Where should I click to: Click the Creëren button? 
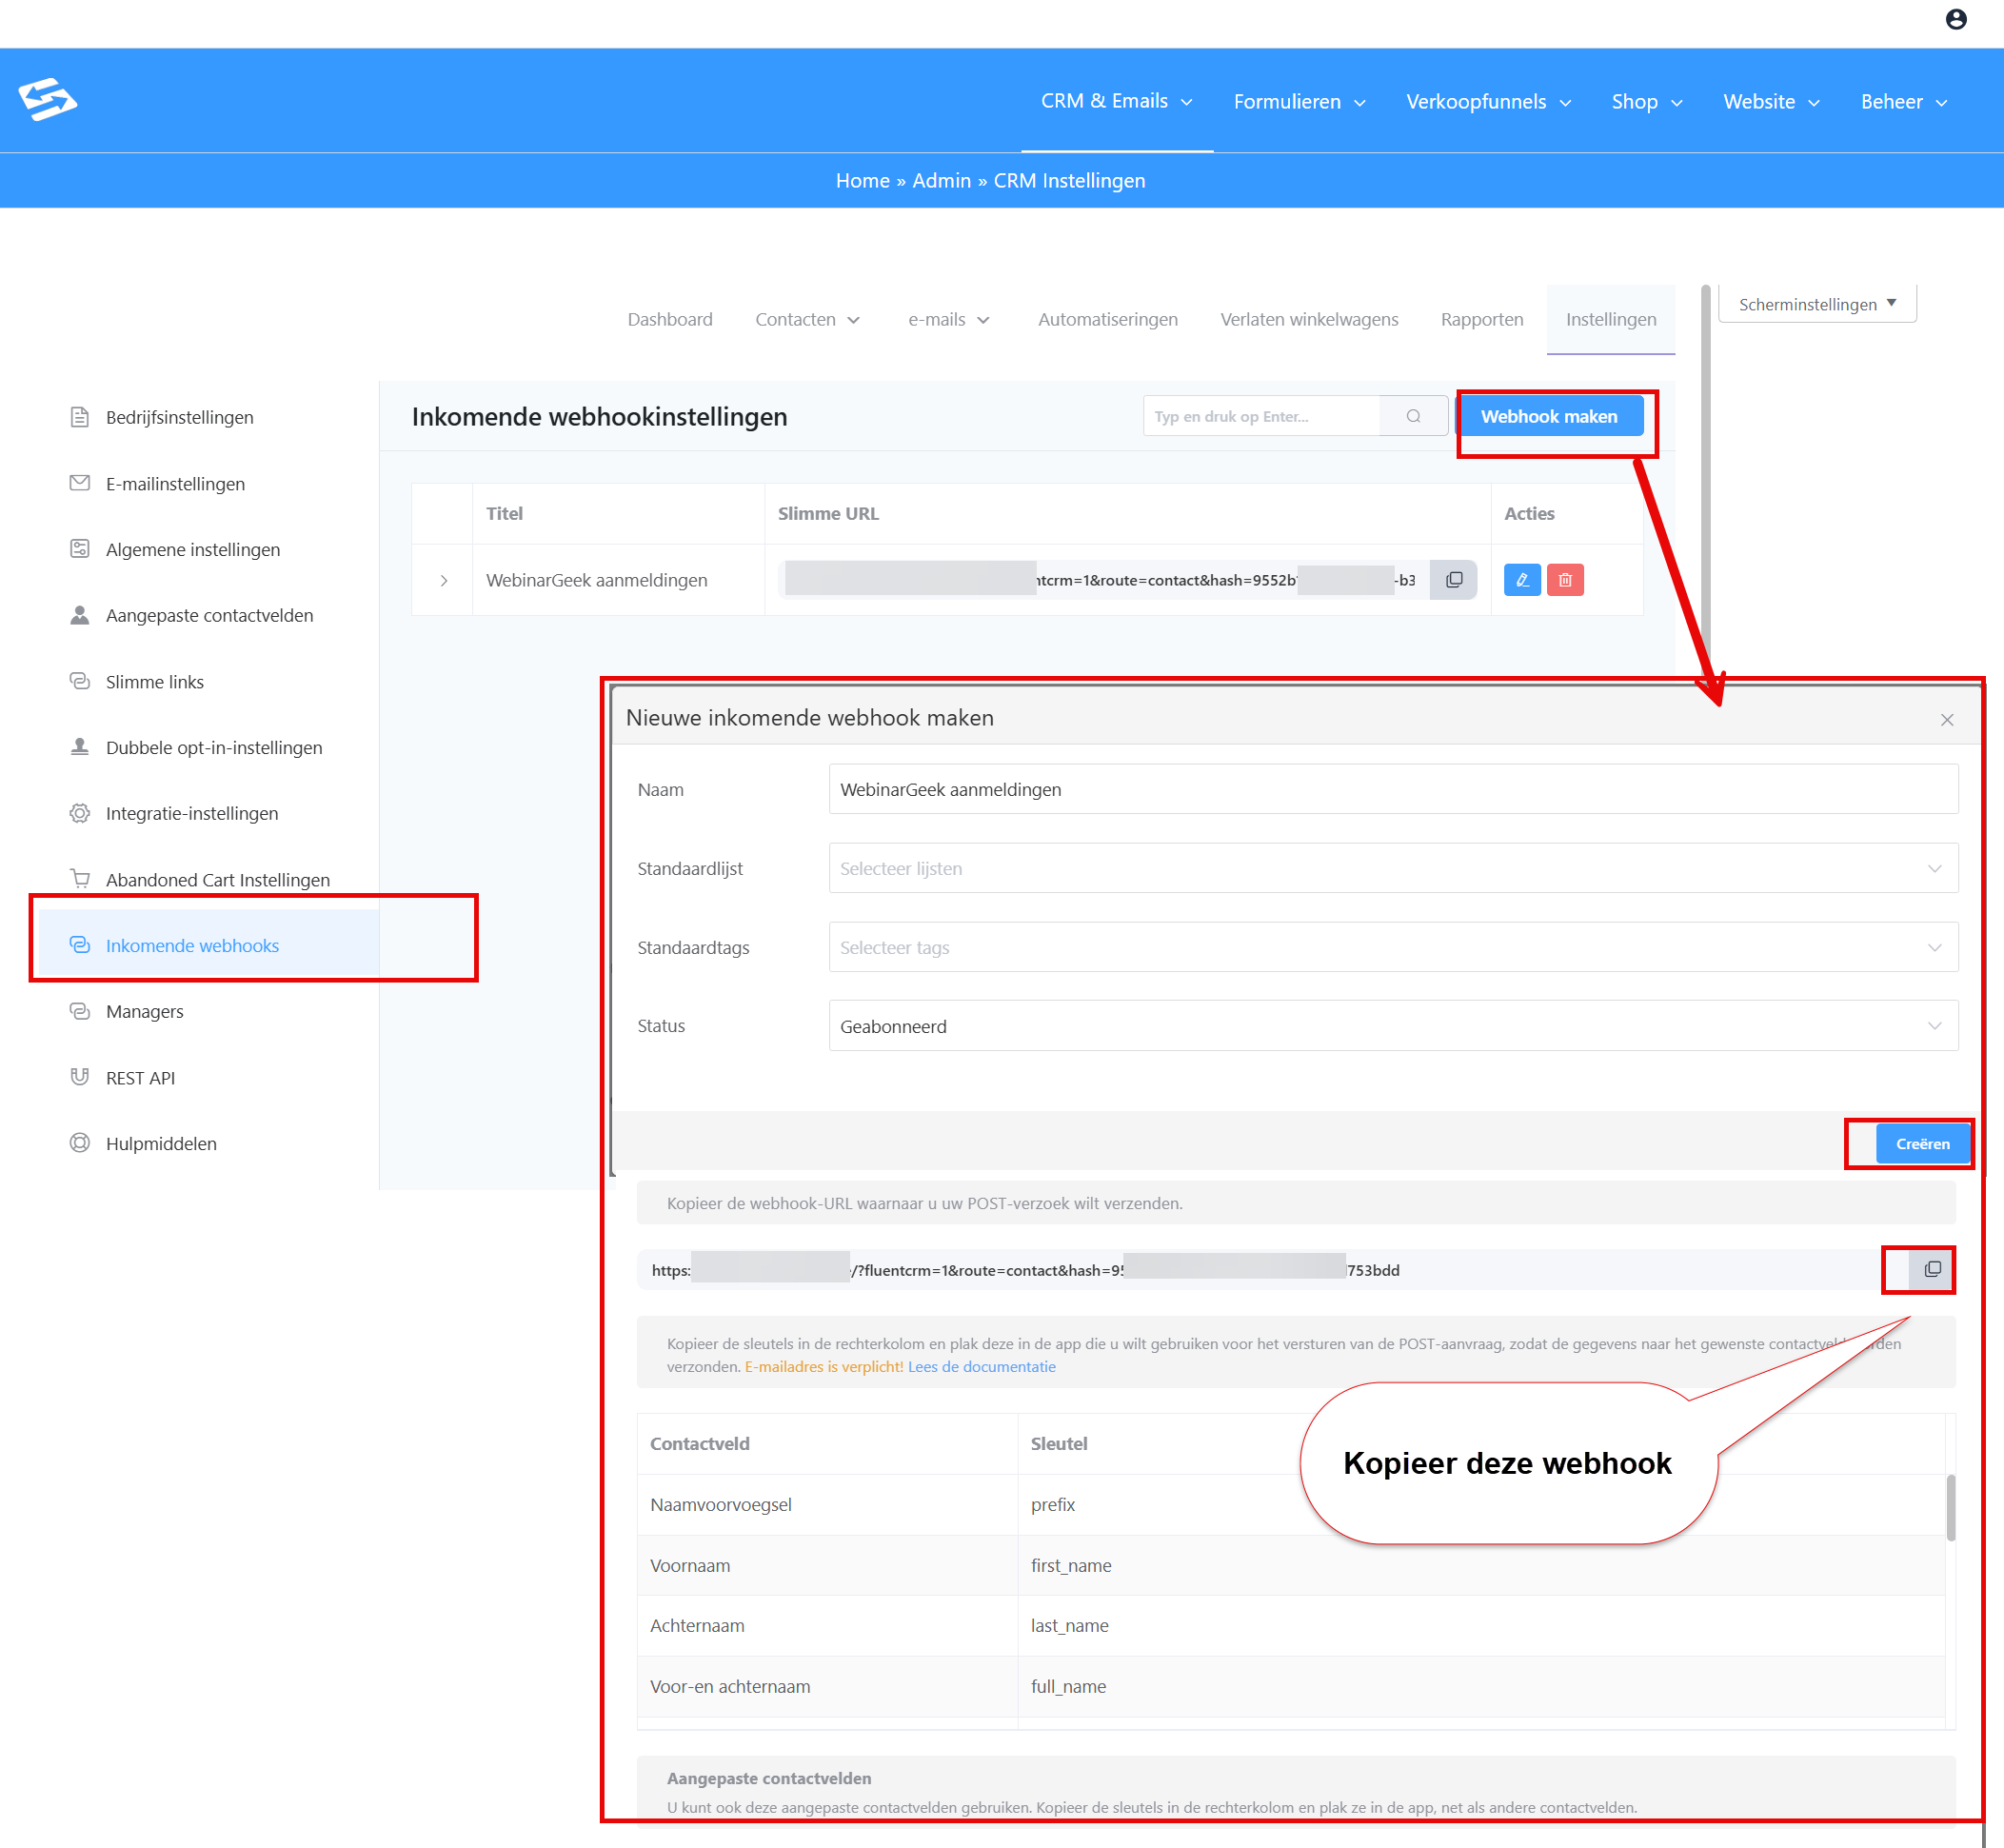1921,1143
